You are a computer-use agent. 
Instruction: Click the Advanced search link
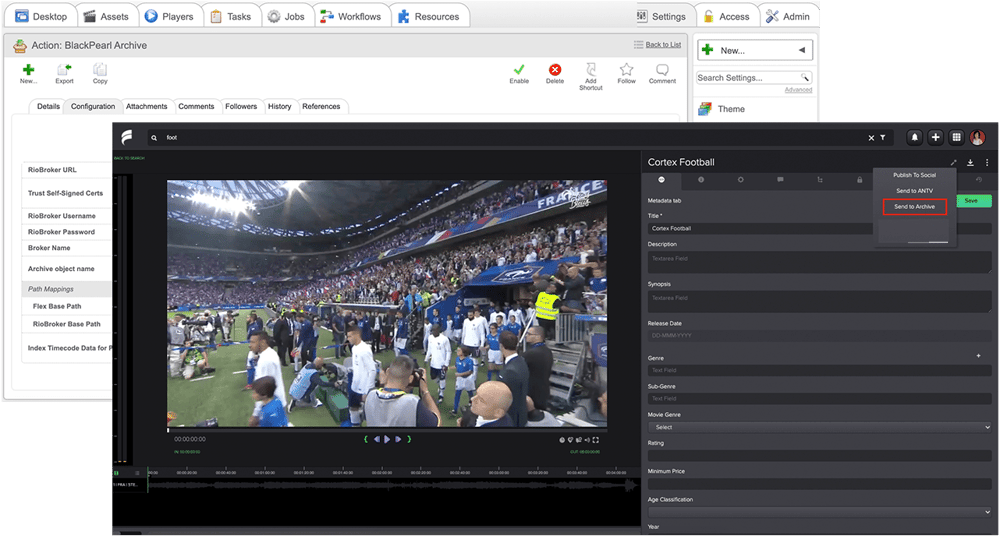(x=798, y=90)
